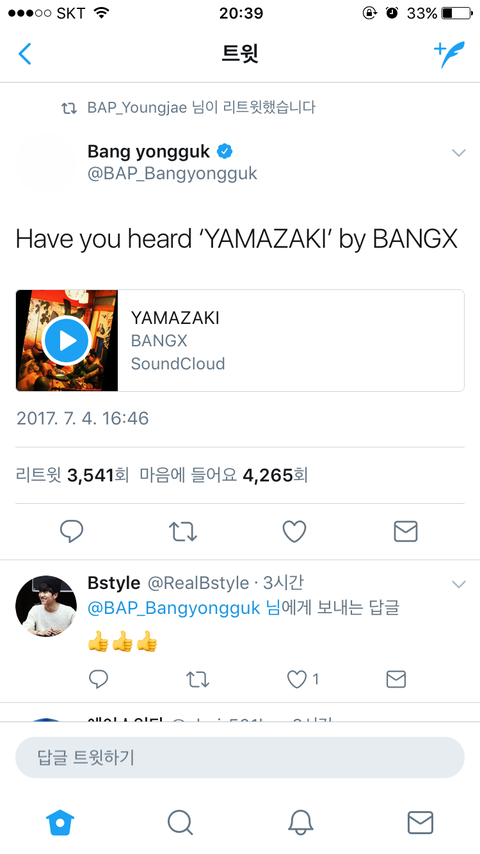
Task: Tap the 답글 트윗하기 reply field
Action: click(240, 757)
